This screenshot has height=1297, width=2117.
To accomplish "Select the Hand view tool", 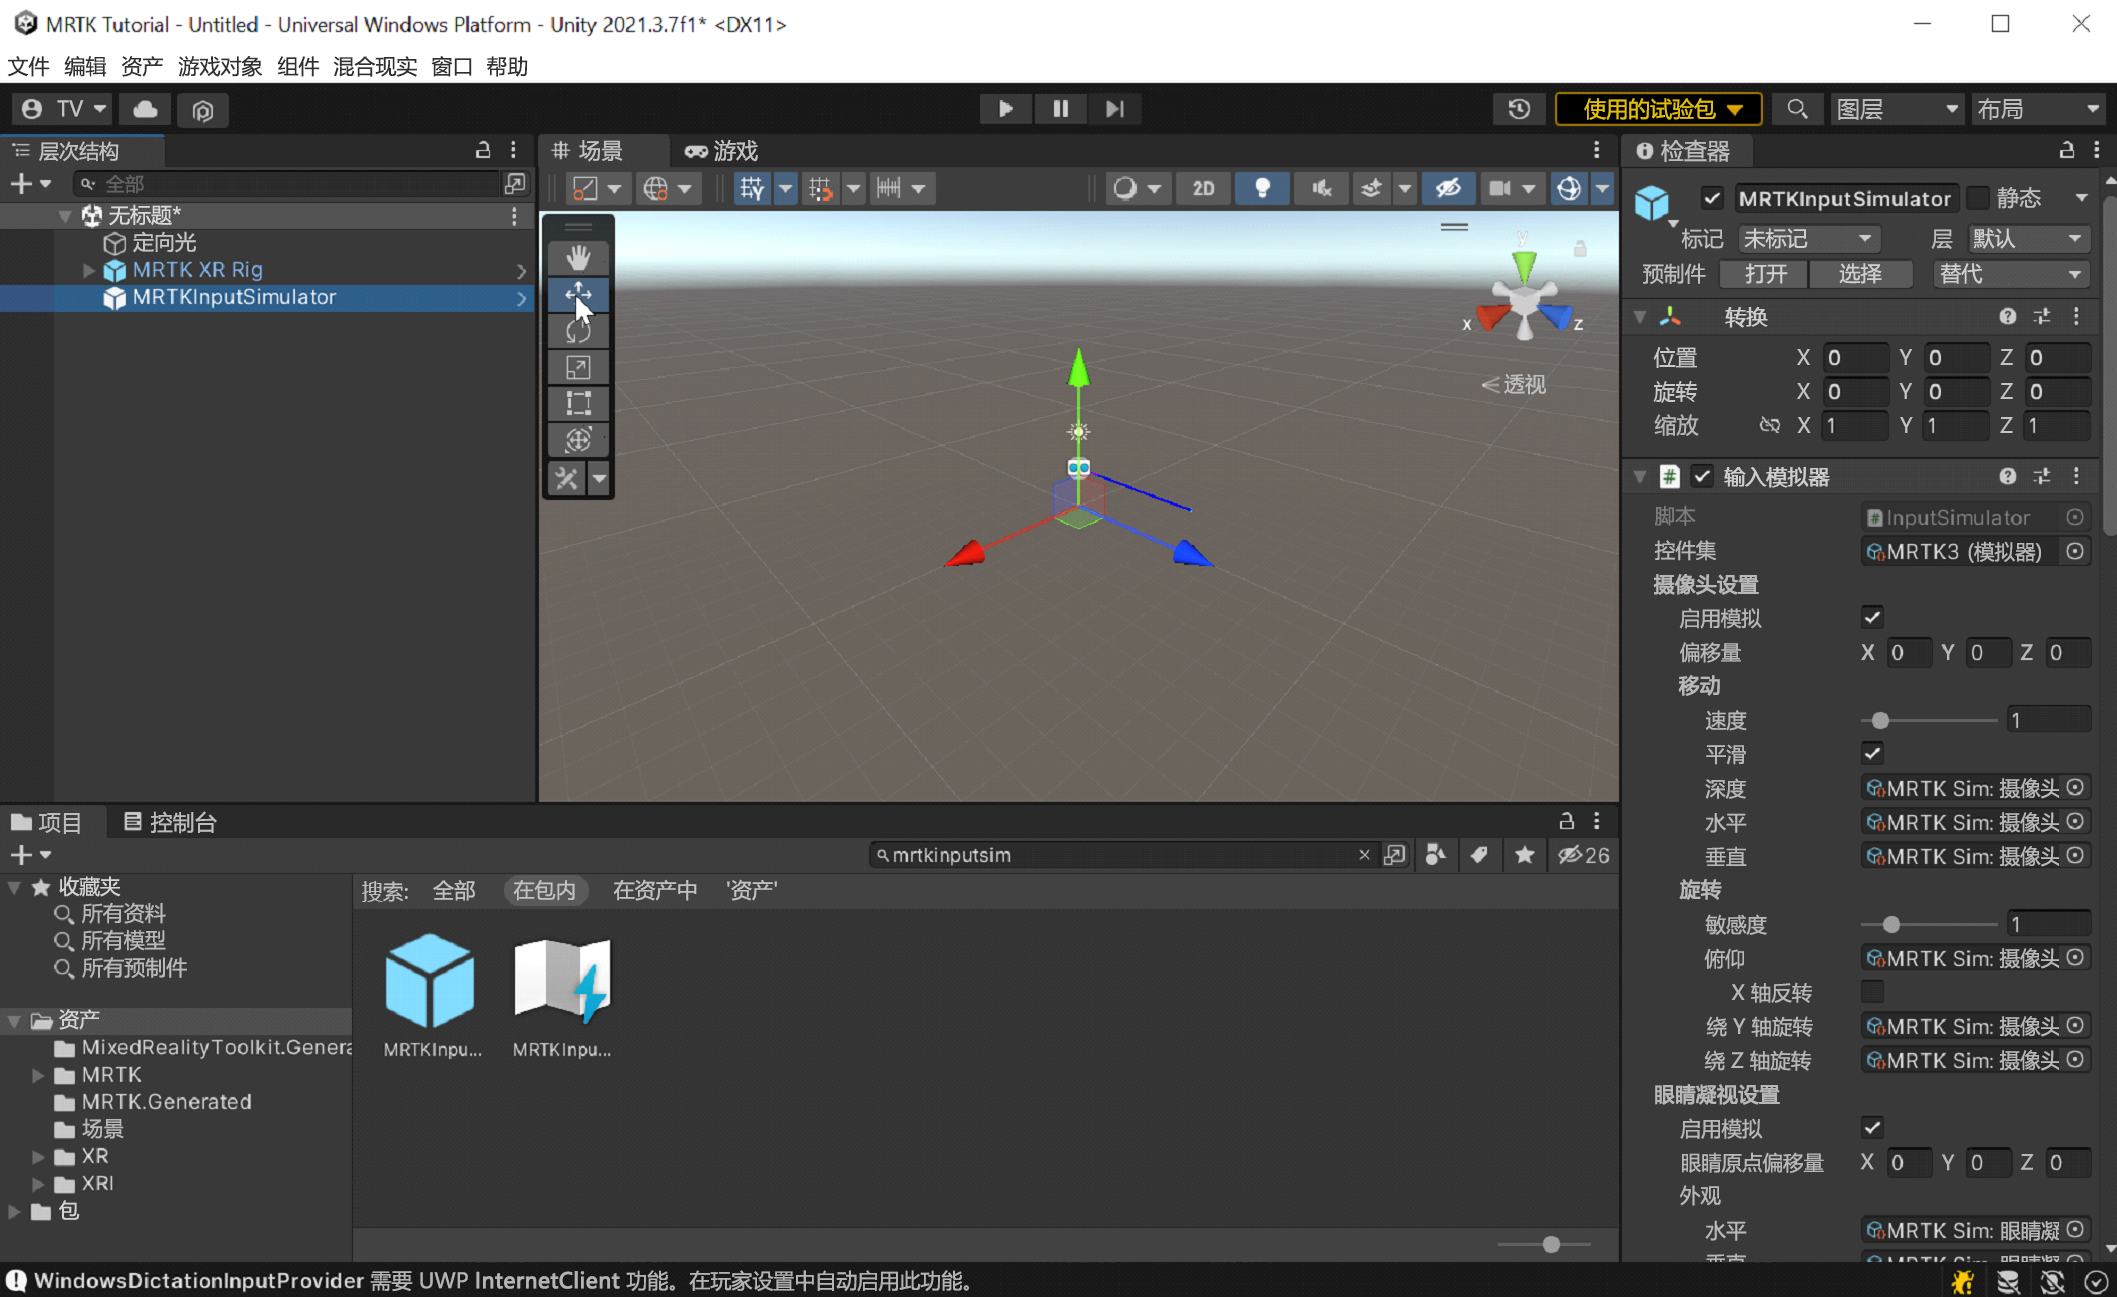I will click(x=578, y=258).
